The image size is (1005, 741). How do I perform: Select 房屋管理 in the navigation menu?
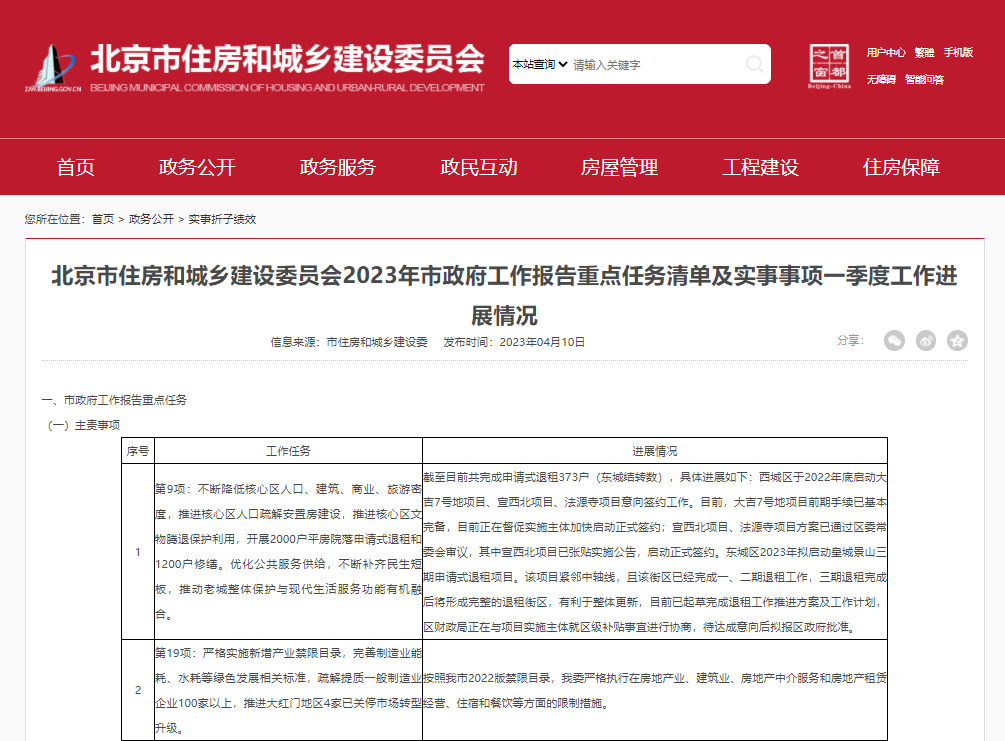[620, 168]
